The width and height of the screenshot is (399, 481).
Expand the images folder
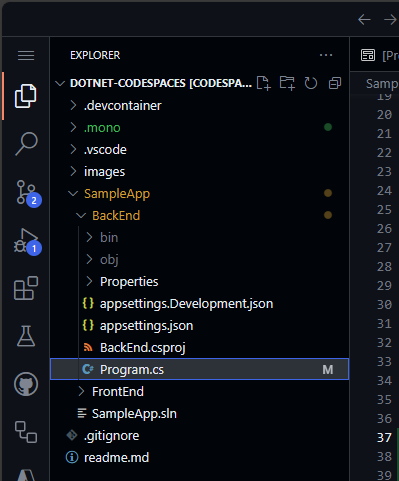coord(73,171)
